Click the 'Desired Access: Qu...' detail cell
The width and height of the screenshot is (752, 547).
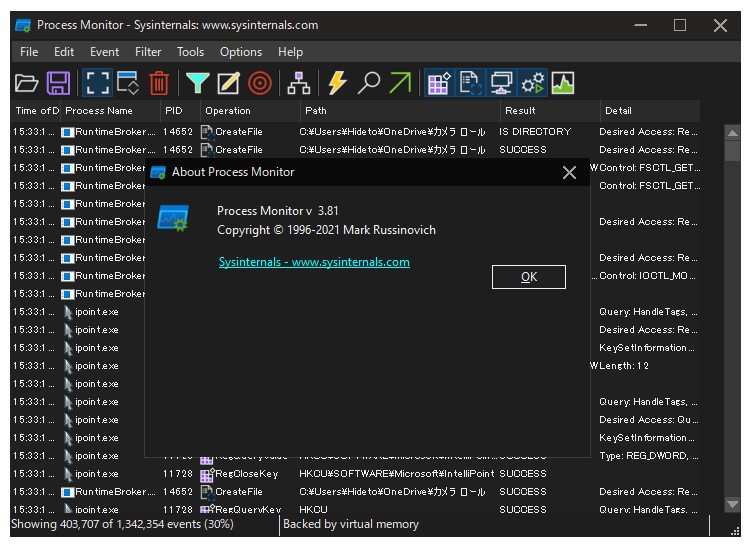[648, 420]
